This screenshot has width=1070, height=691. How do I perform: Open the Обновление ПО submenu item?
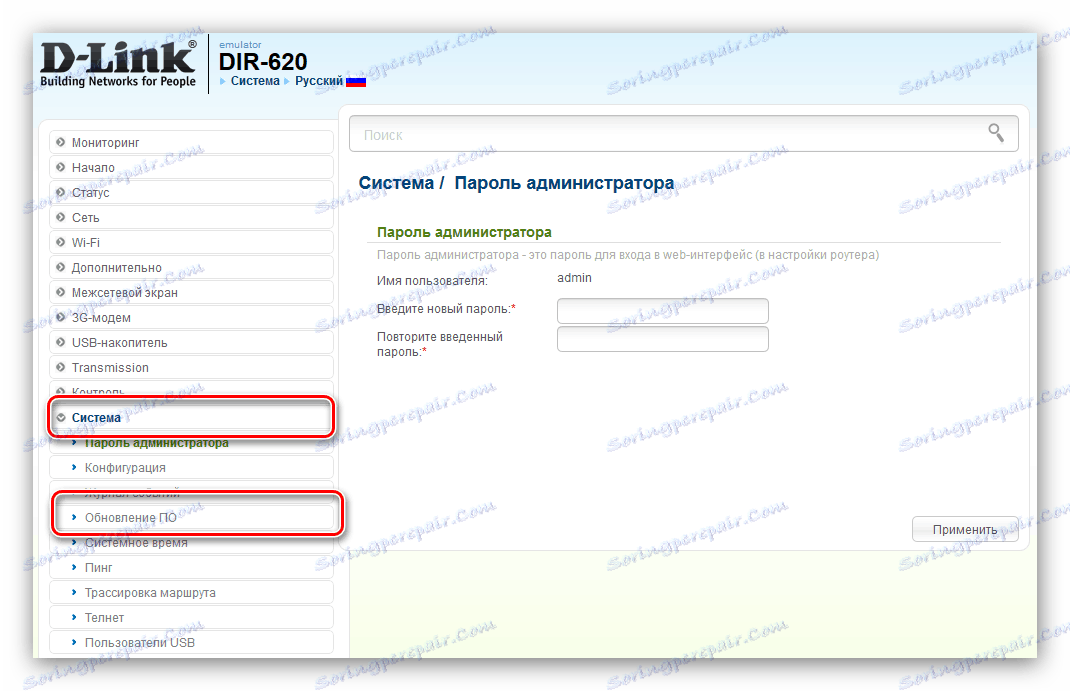(191, 518)
